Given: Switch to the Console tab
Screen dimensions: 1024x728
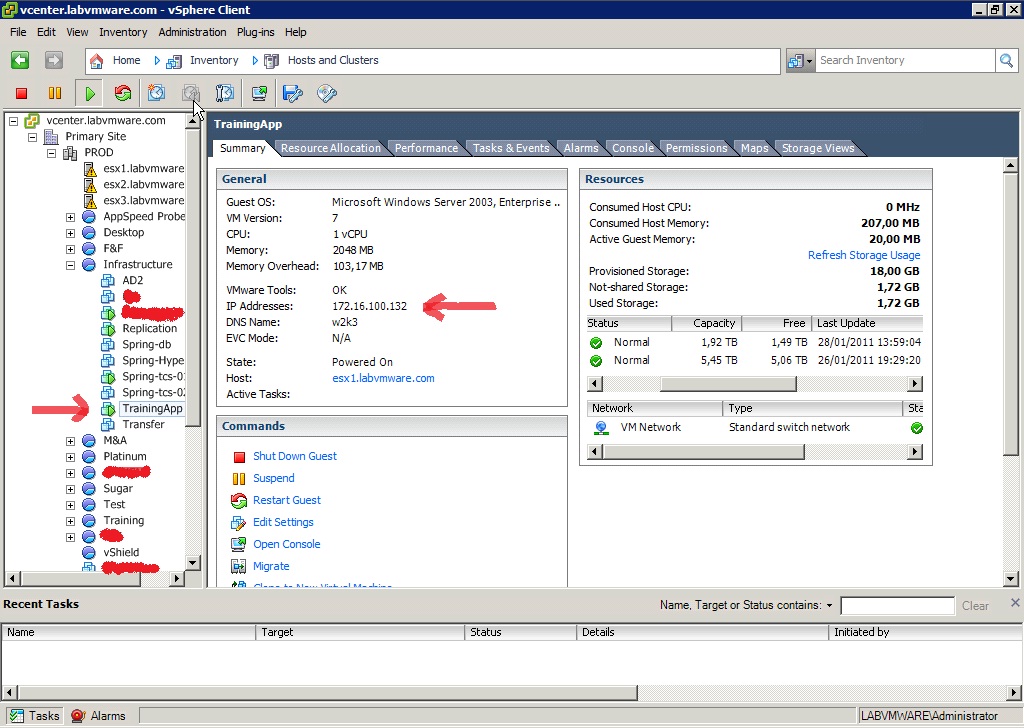Looking at the screenshot, I should click(632, 148).
